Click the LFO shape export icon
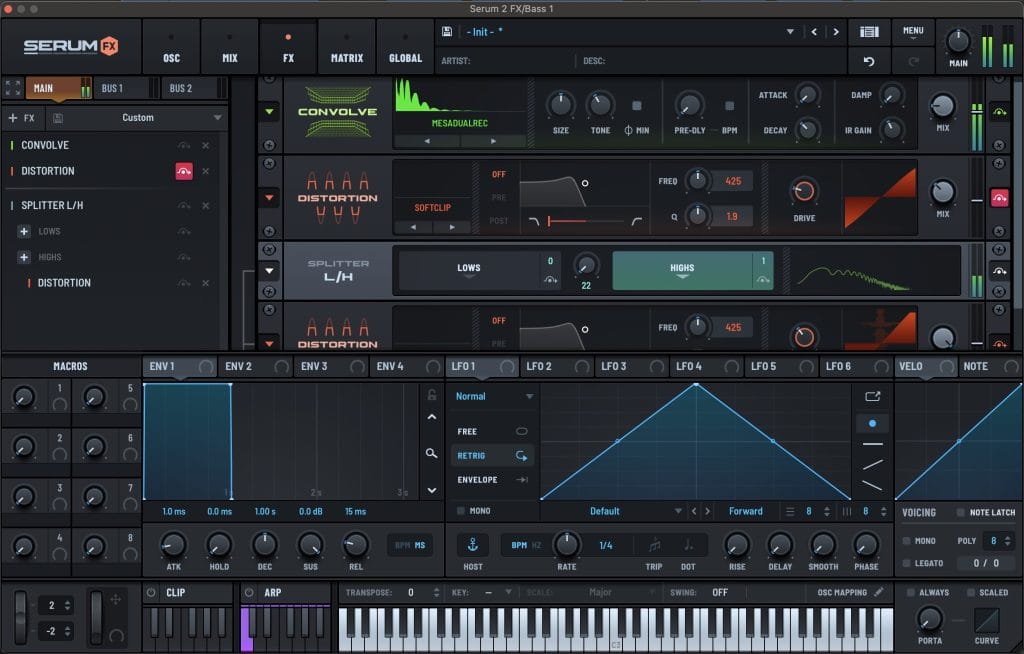This screenshot has width=1024, height=654. click(872, 396)
